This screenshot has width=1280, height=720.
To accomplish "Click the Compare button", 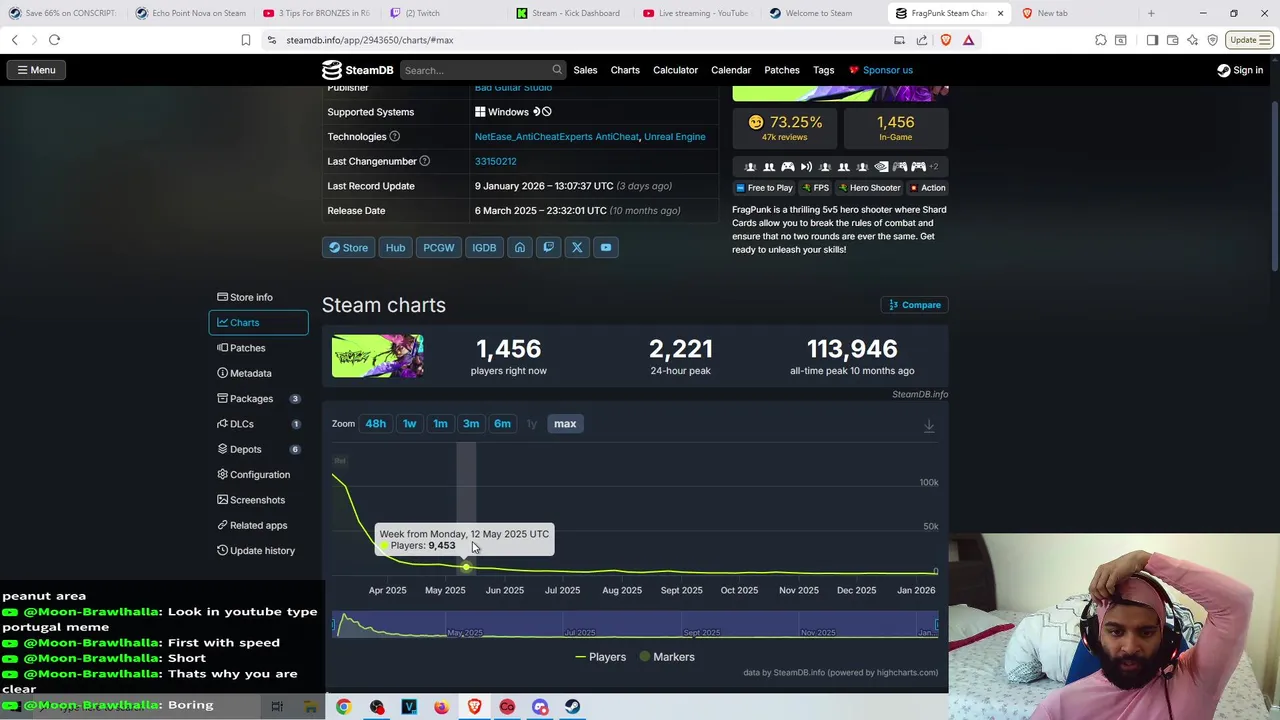I will click(914, 305).
